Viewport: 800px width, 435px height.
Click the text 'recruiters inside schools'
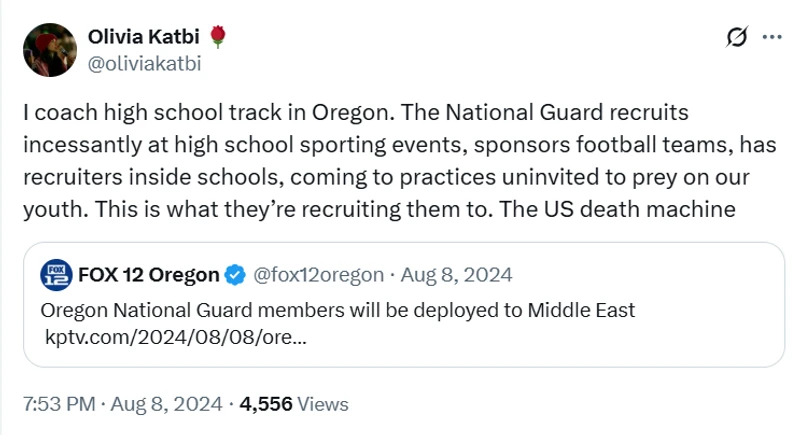[x=124, y=177]
